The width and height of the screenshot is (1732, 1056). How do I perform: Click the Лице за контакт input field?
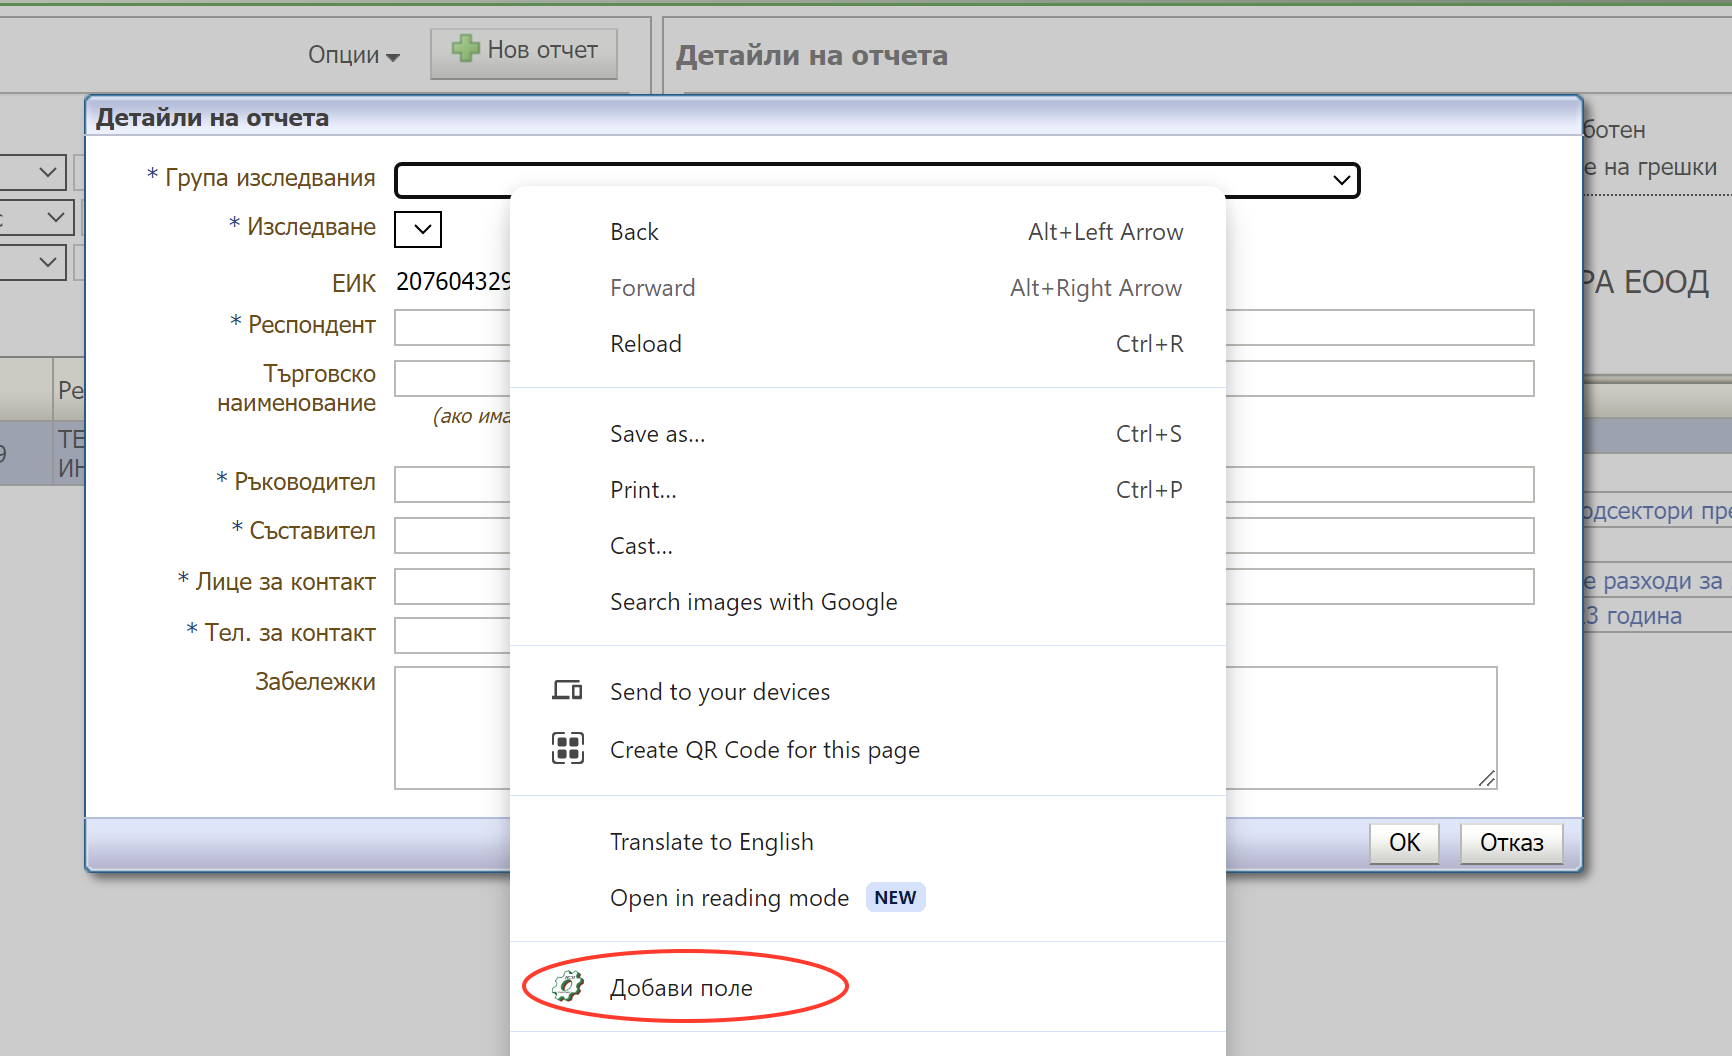pos(964,586)
